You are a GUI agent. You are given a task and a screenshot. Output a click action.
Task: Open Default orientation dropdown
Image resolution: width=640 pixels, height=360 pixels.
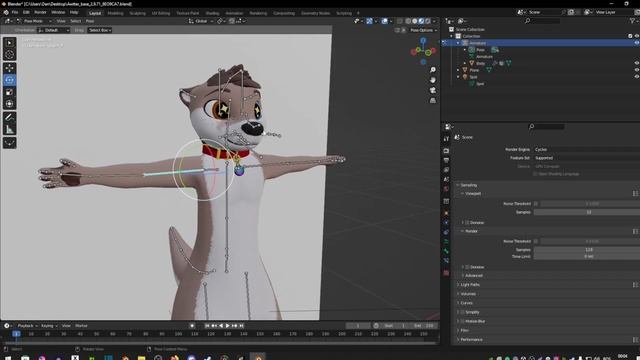(x=53, y=30)
